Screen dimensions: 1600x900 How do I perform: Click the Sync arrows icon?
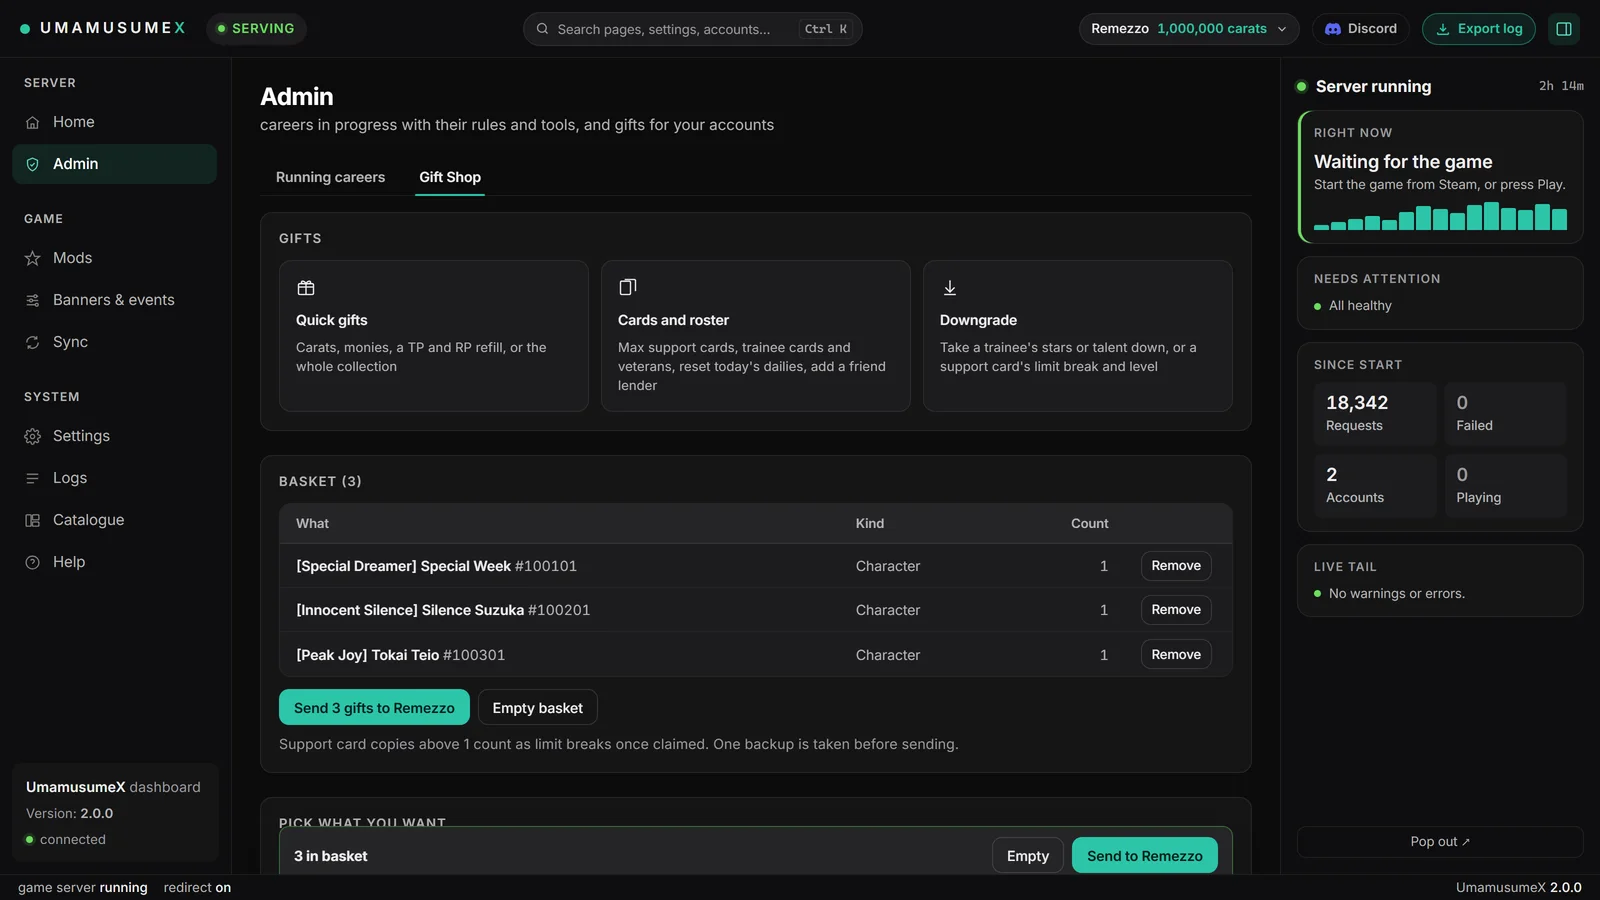pos(32,342)
